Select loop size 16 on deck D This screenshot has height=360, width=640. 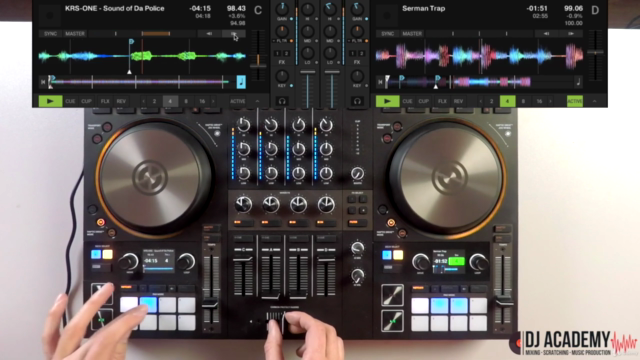point(539,101)
